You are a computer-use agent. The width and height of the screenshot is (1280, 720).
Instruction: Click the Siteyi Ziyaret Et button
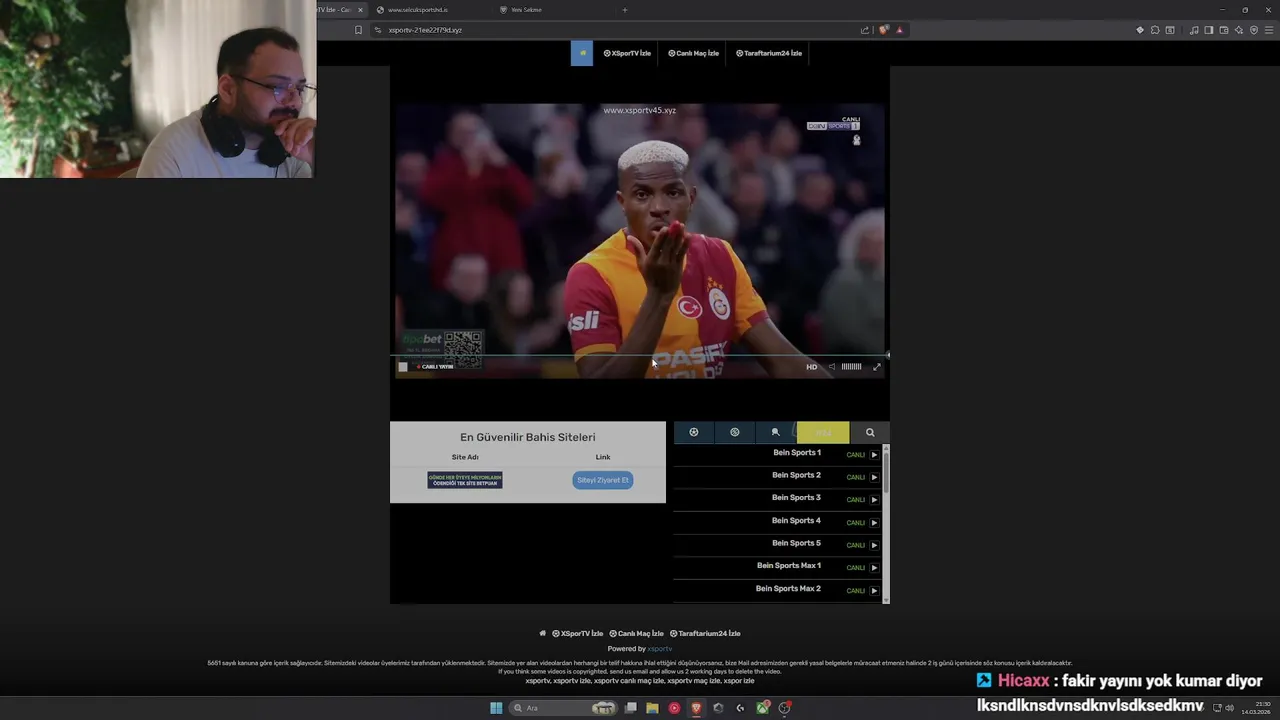603,480
